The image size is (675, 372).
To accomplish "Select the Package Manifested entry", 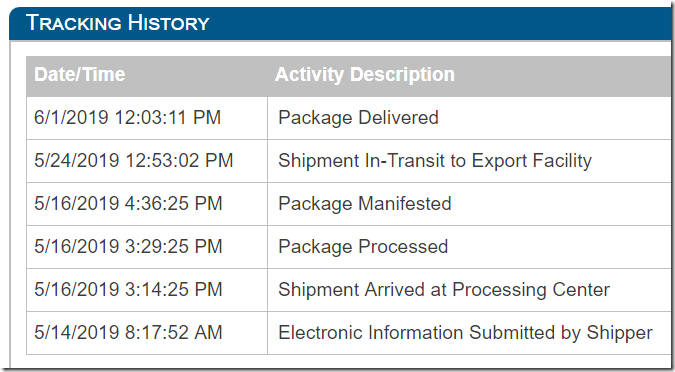I will (365, 204).
